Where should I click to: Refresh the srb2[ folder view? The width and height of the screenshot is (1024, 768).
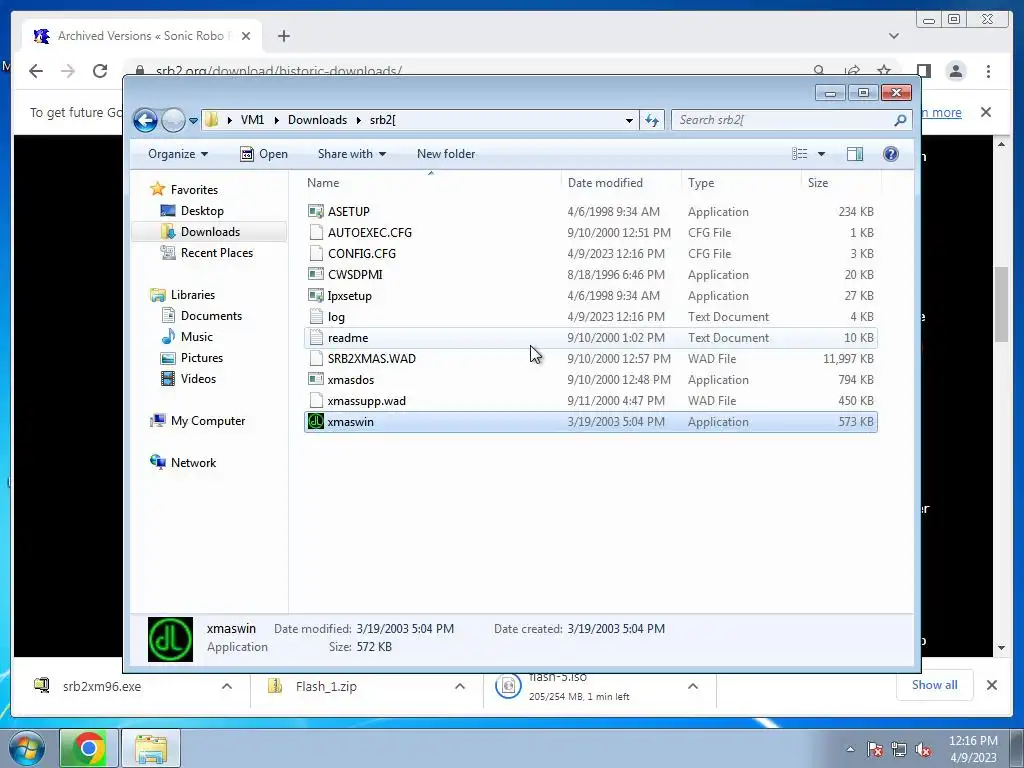click(x=652, y=120)
